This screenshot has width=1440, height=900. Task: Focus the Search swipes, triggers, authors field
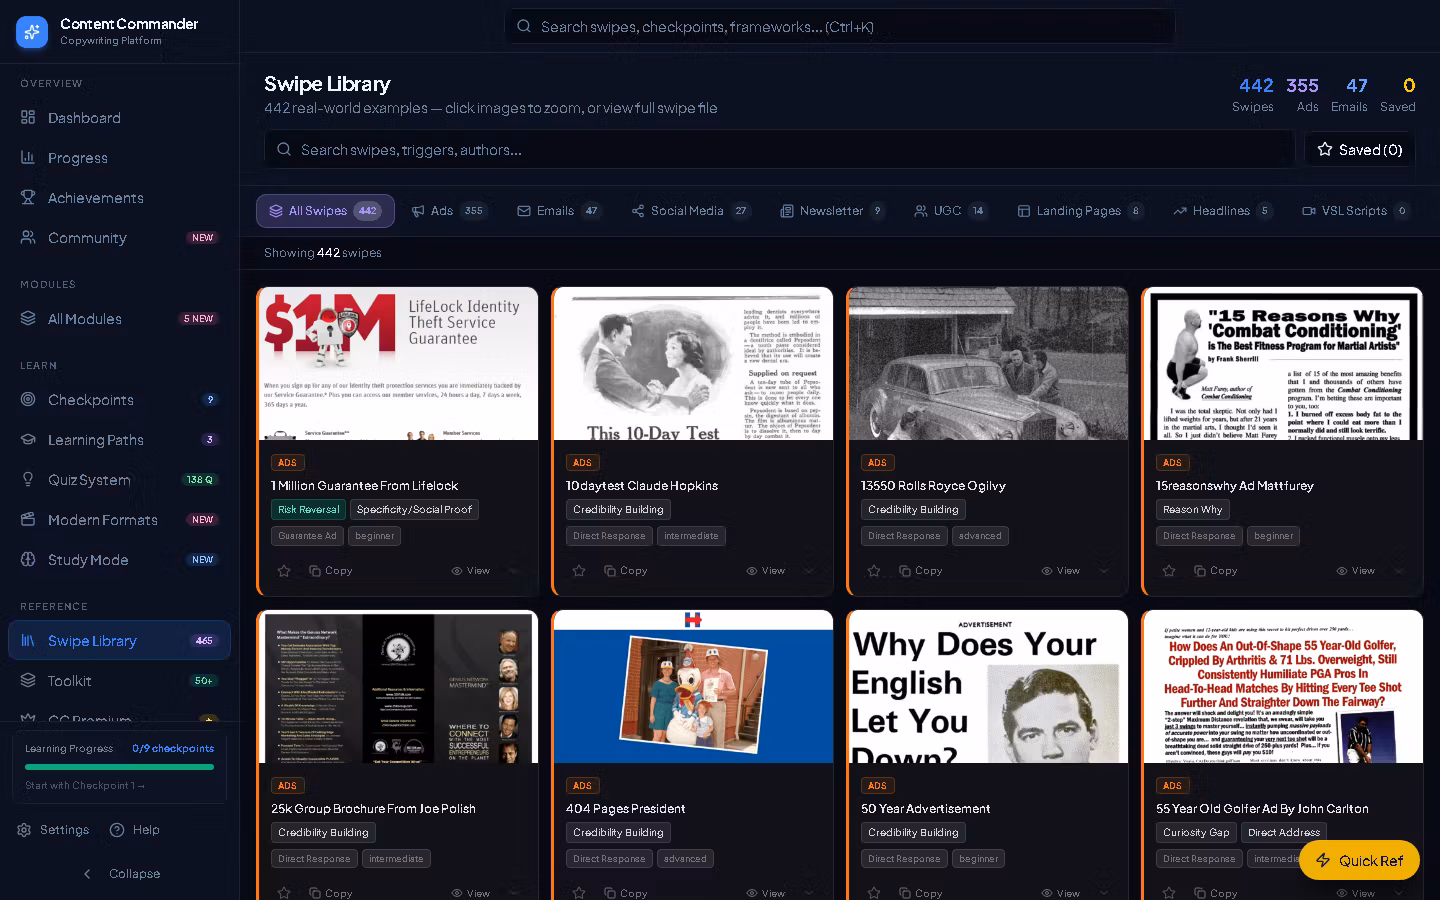tap(780, 150)
